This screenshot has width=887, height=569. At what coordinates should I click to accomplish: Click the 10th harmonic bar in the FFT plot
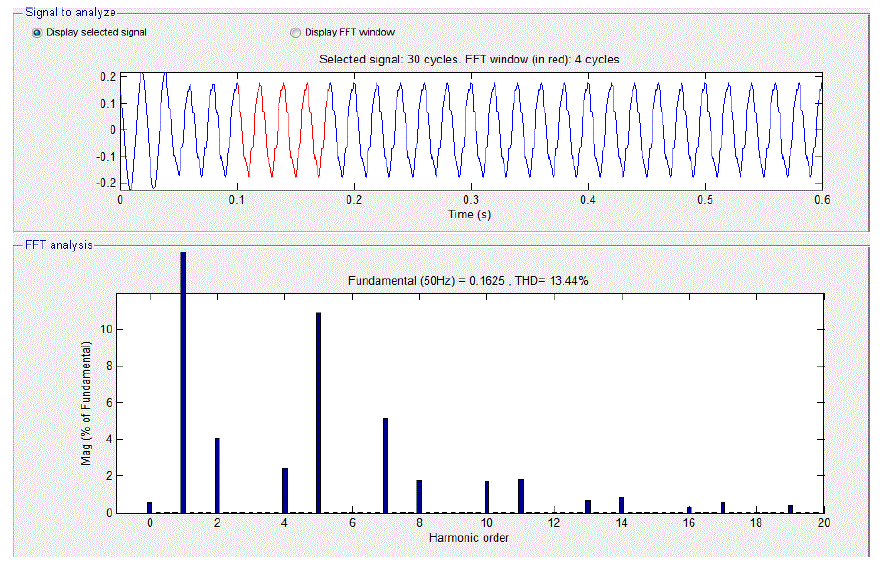487,497
